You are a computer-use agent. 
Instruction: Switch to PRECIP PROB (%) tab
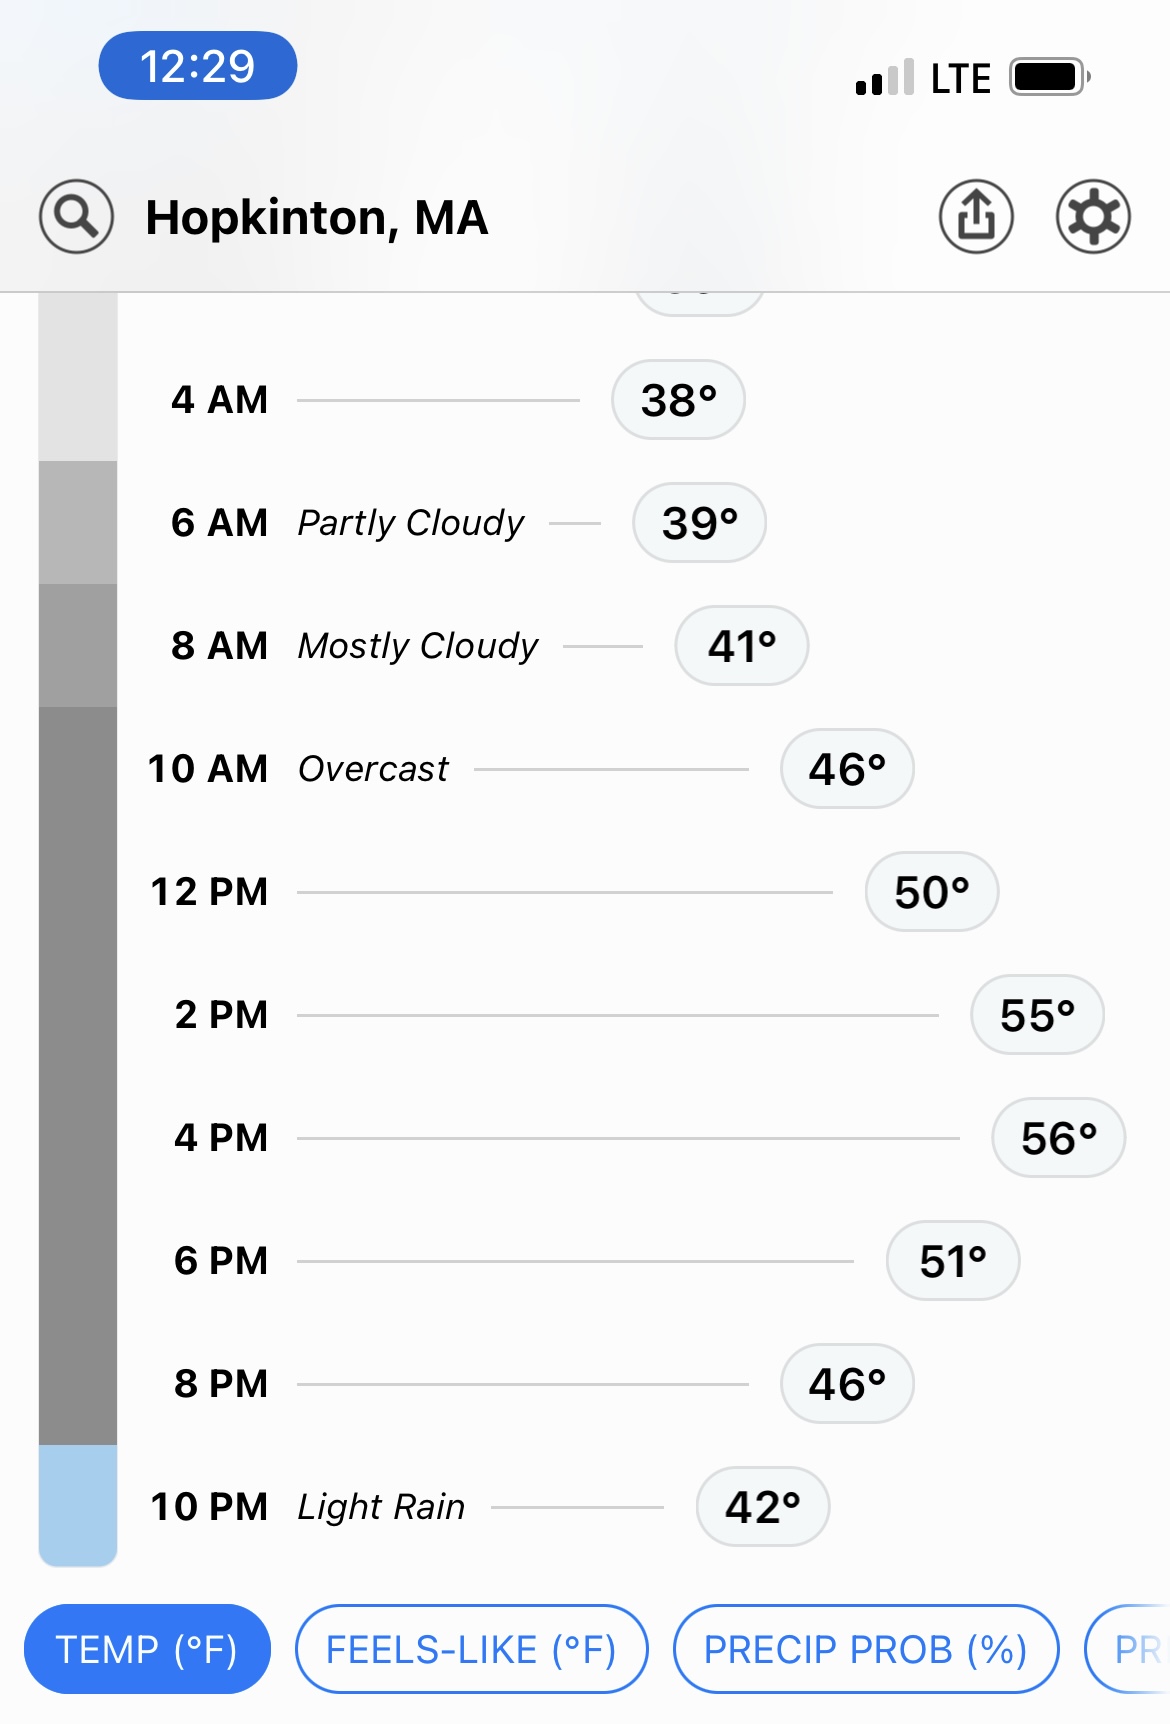point(866,1649)
